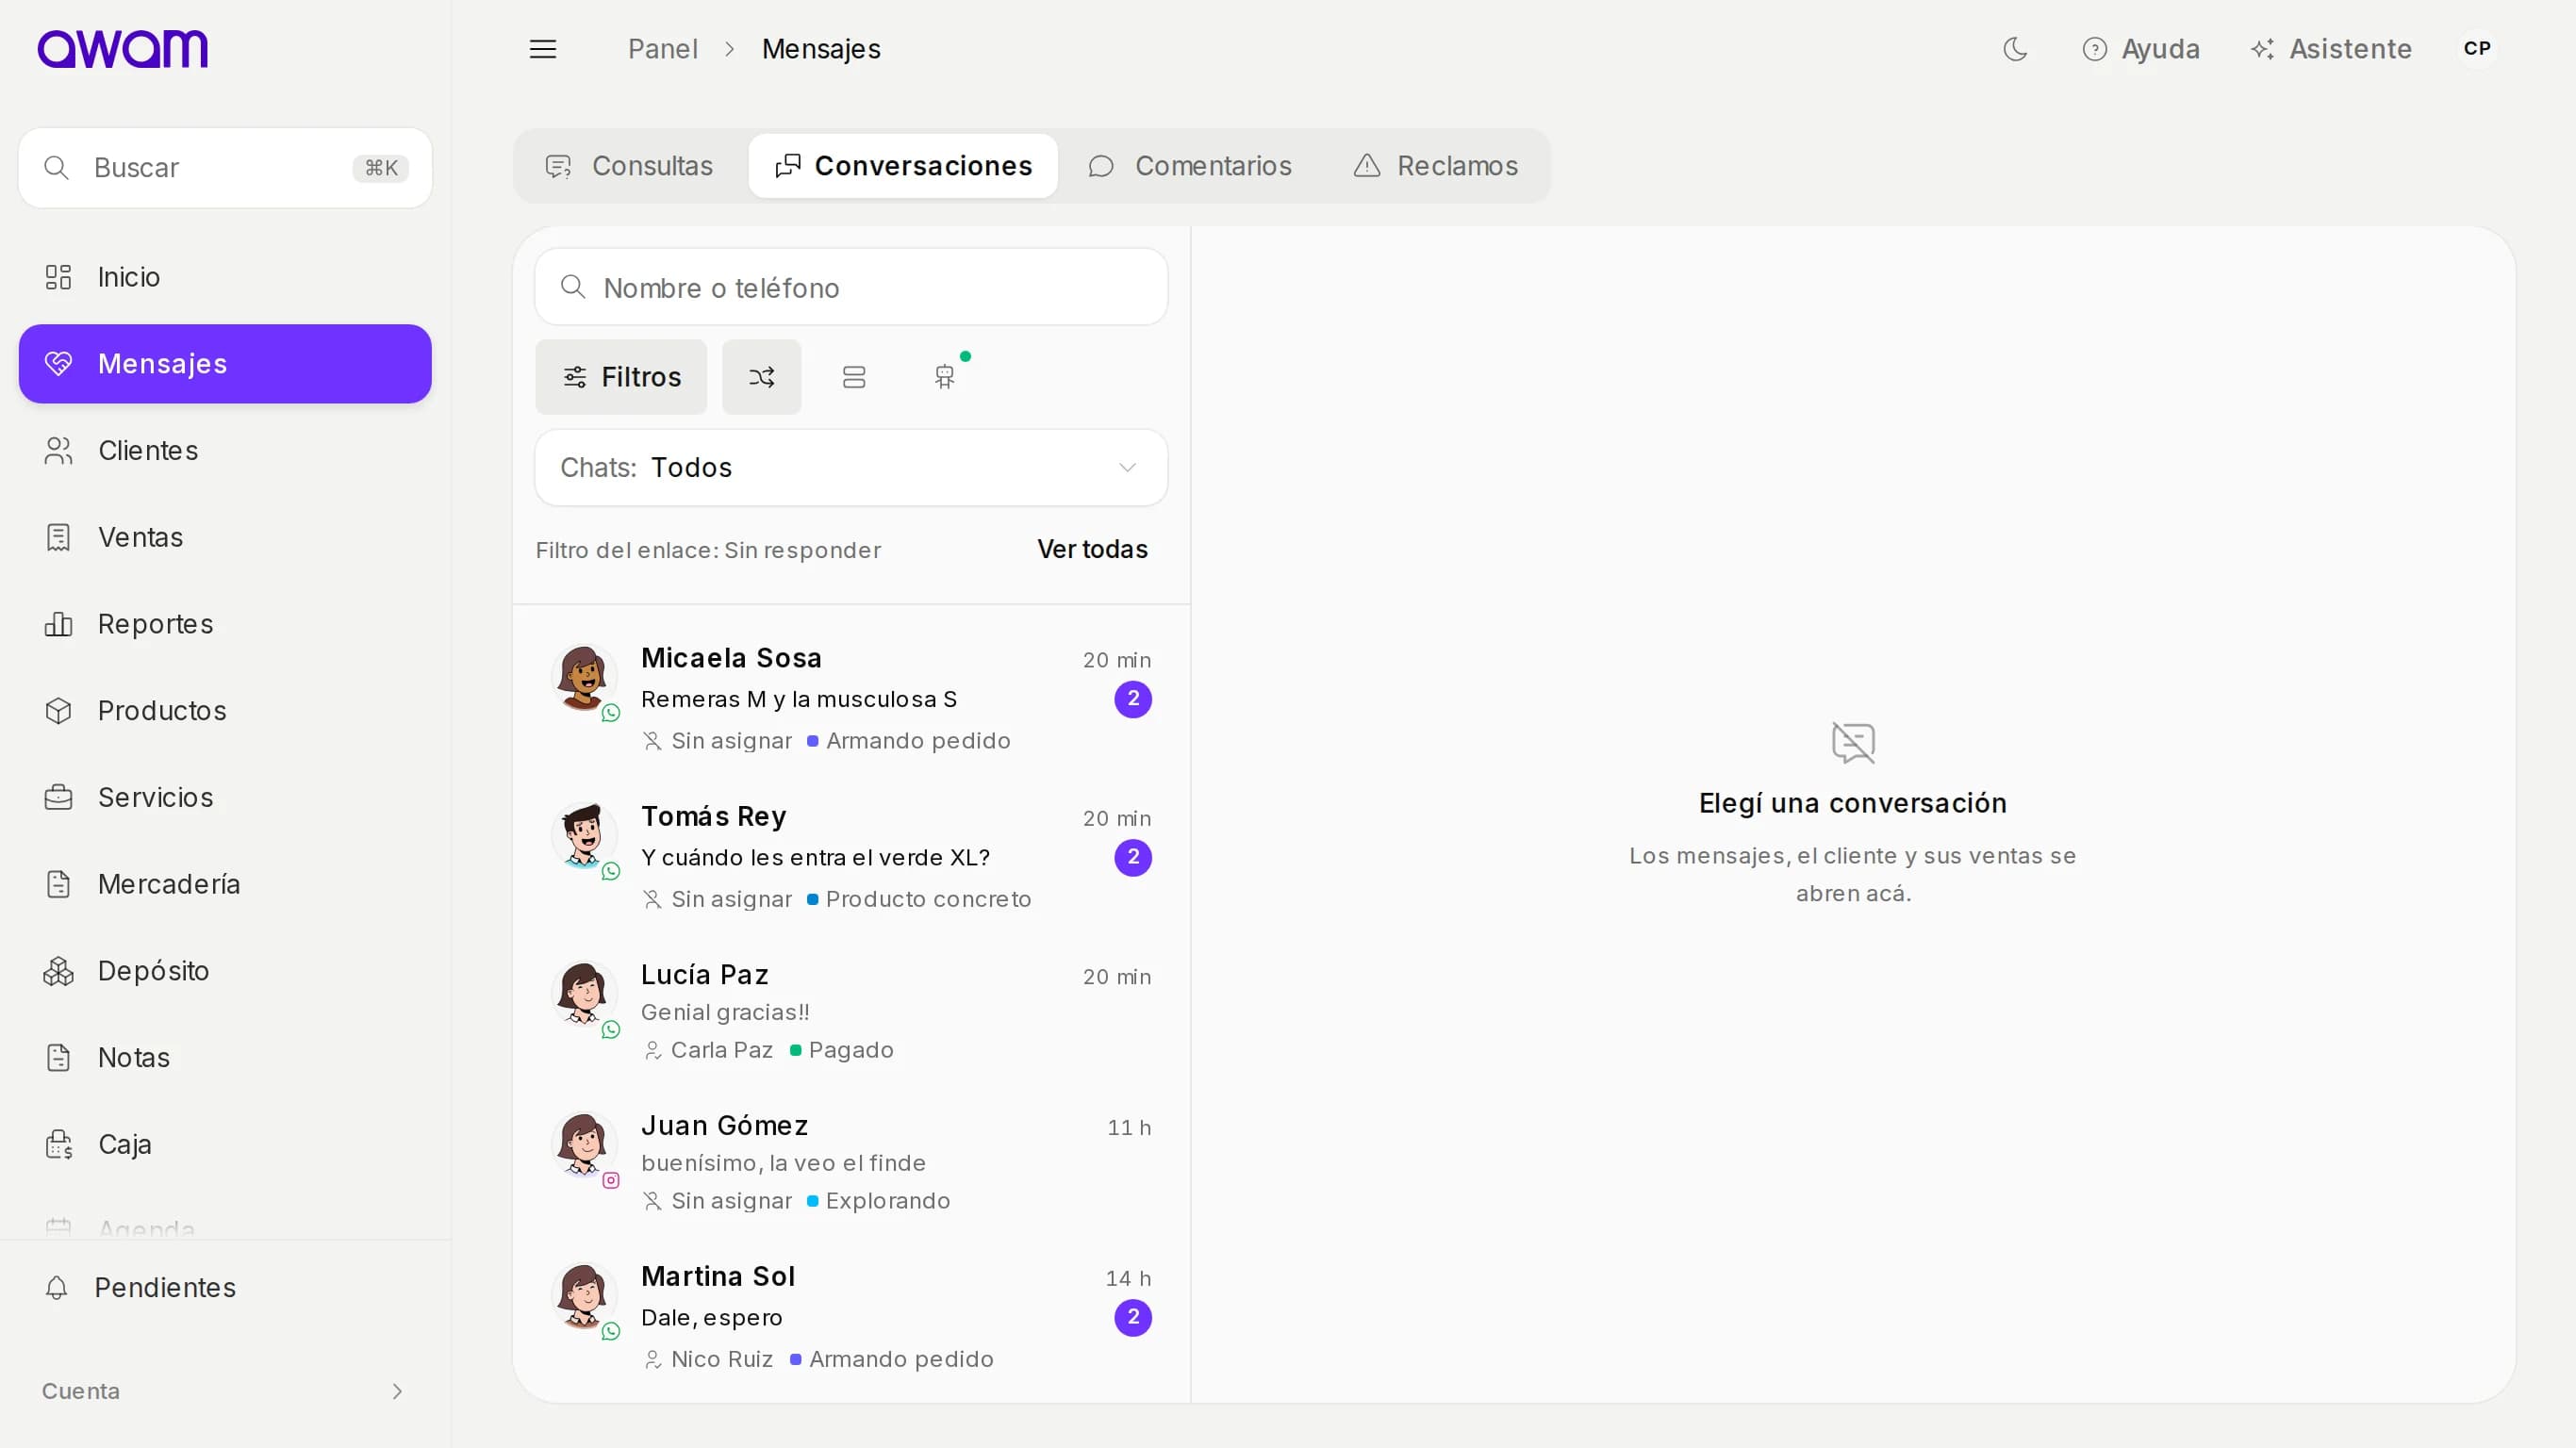
Task: Click unread badge on Tomás Rey
Action: click(1133, 857)
